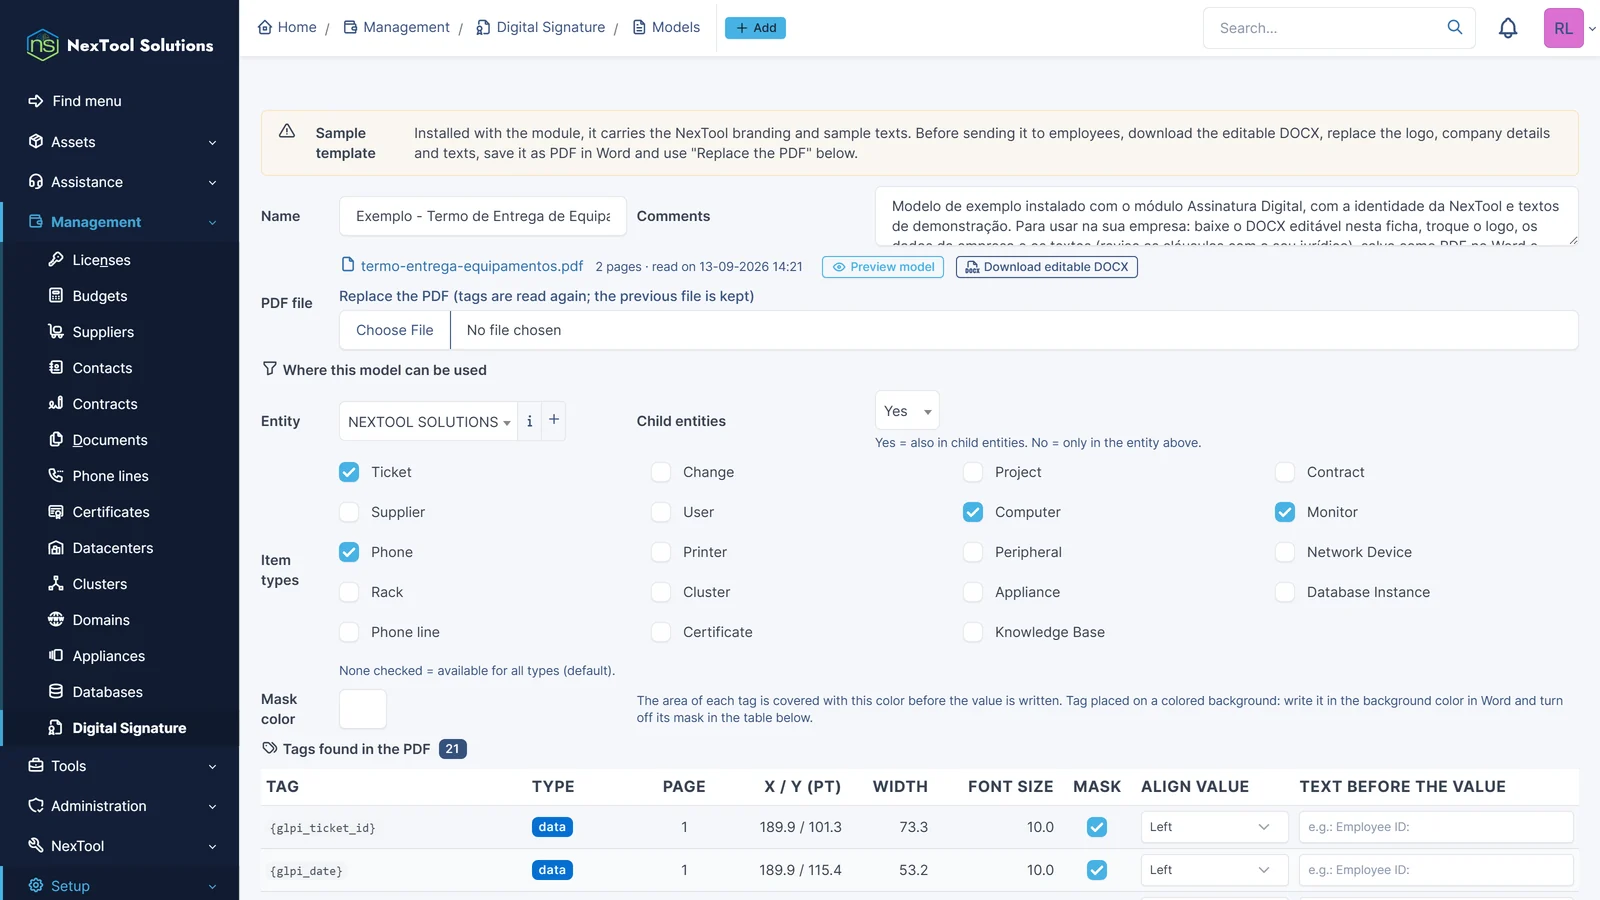Click the entity info 'i' icon
The height and width of the screenshot is (900, 1600).
[x=529, y=421]
